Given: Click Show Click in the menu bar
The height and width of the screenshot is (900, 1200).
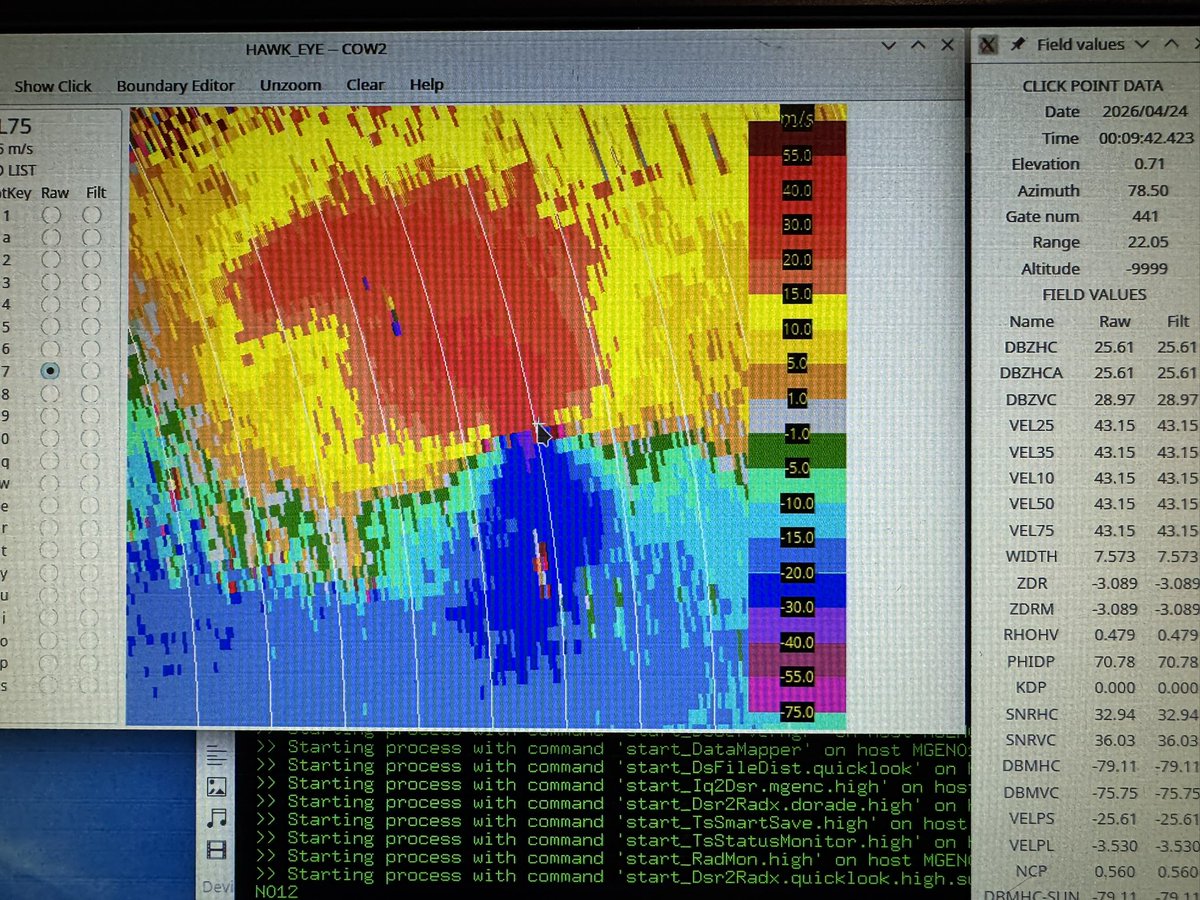Looking at the screenshot, I should 52,86.
